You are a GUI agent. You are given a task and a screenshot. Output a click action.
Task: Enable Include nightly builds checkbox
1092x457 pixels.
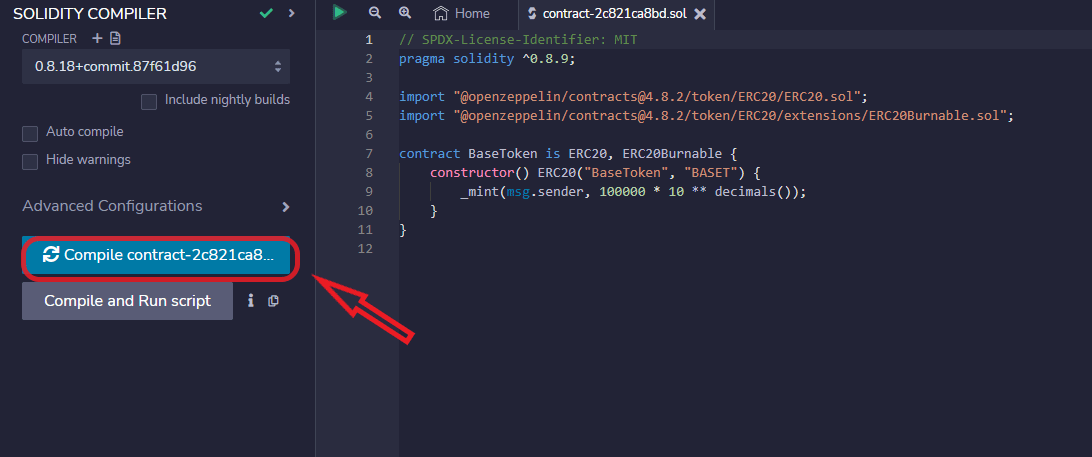pyautogui.click(x=149, y=101)
